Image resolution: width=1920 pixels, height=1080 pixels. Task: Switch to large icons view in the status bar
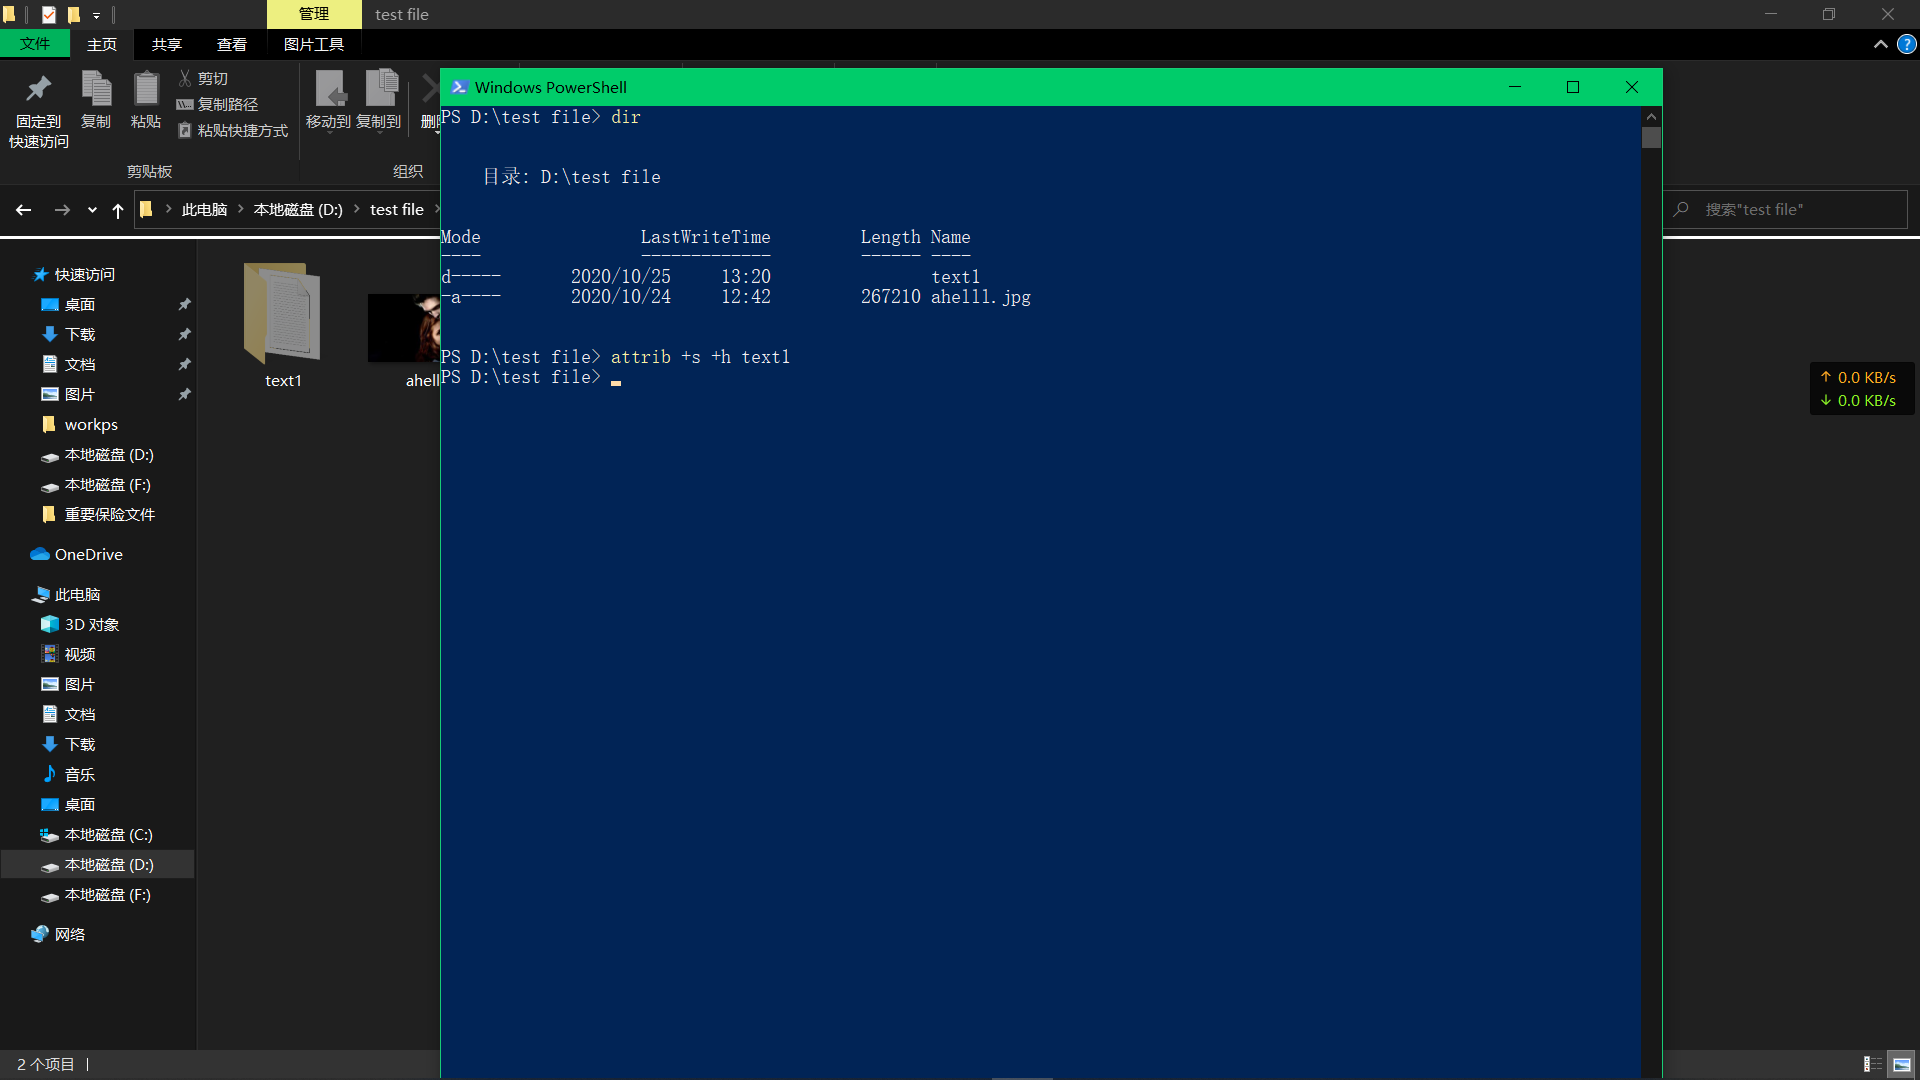[1902, 1064]
